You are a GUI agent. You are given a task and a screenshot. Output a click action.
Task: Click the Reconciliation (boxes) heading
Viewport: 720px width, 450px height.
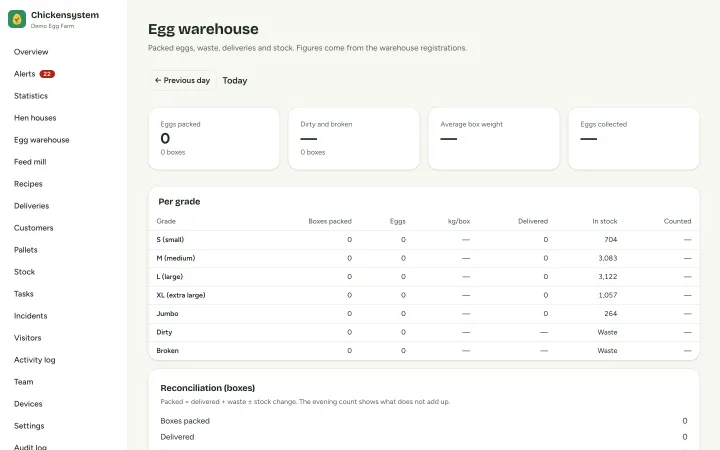pyautogui.click(x=208, y=388)
